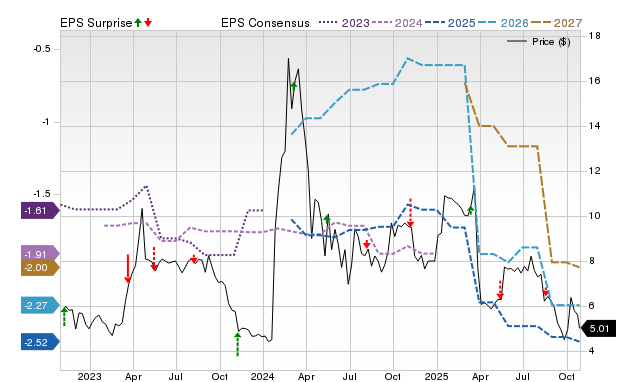The width and height of the screenshot is (640, 382).
Task: Click the -1.5 left axis label
Action: (42, 194)
